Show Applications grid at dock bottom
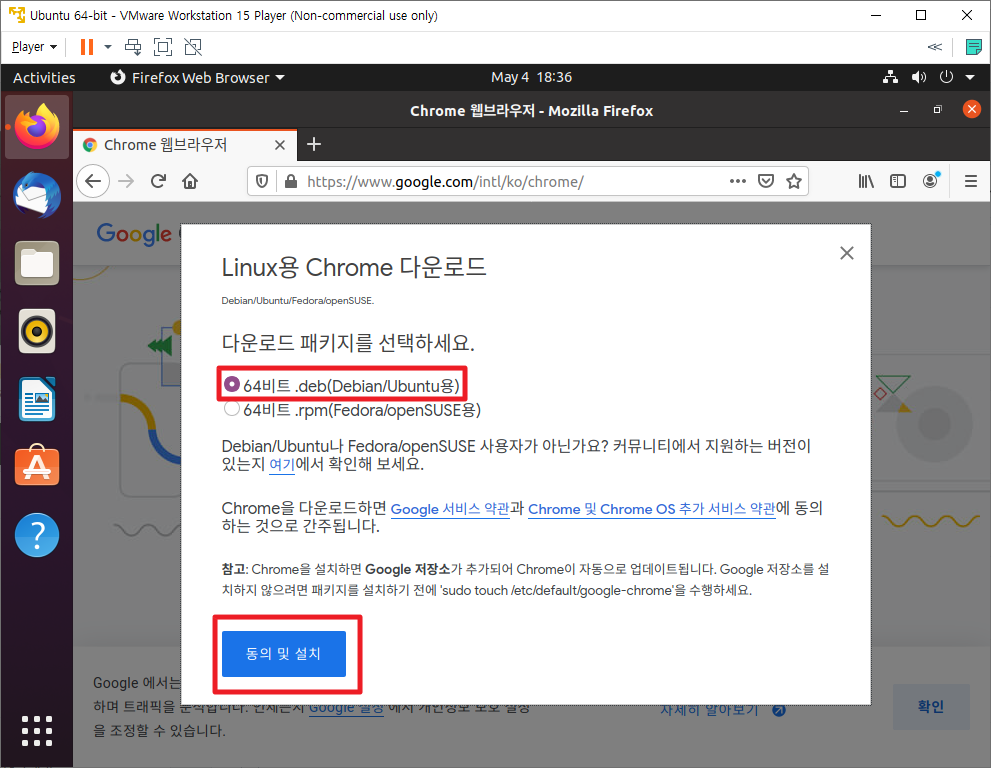The image size is (991, 768). click(x=37, y=731)
